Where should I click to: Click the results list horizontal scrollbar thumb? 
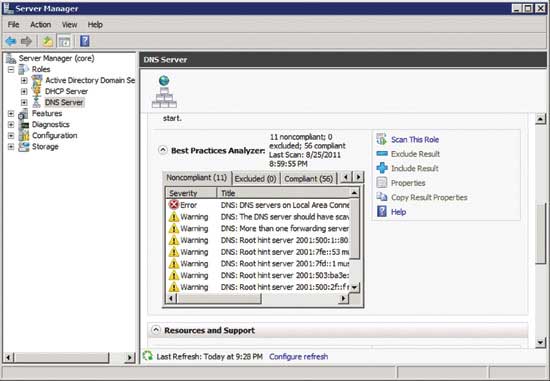click(x=219, y=299)
